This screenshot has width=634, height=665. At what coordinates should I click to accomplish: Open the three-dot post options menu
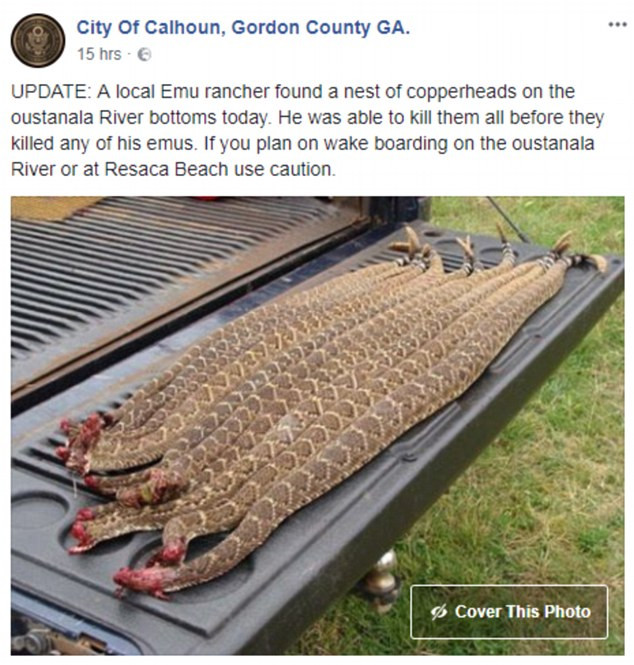pyautogui.click(x=616, y=24)
